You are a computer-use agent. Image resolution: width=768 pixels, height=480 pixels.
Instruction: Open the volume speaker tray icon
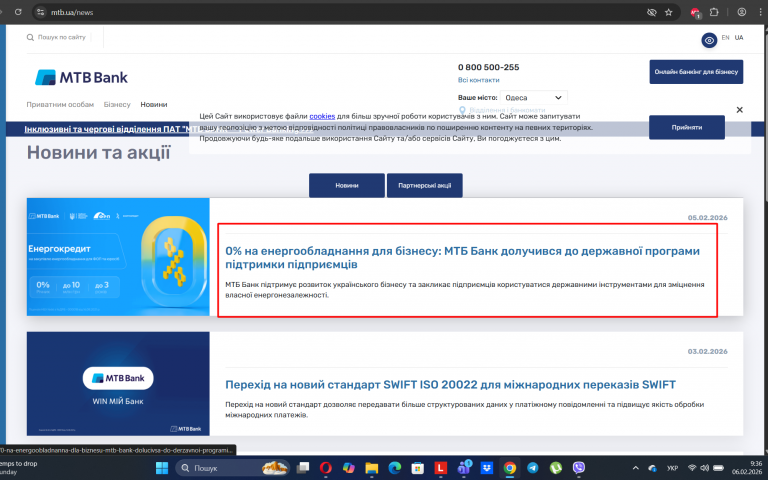[705, 468]
